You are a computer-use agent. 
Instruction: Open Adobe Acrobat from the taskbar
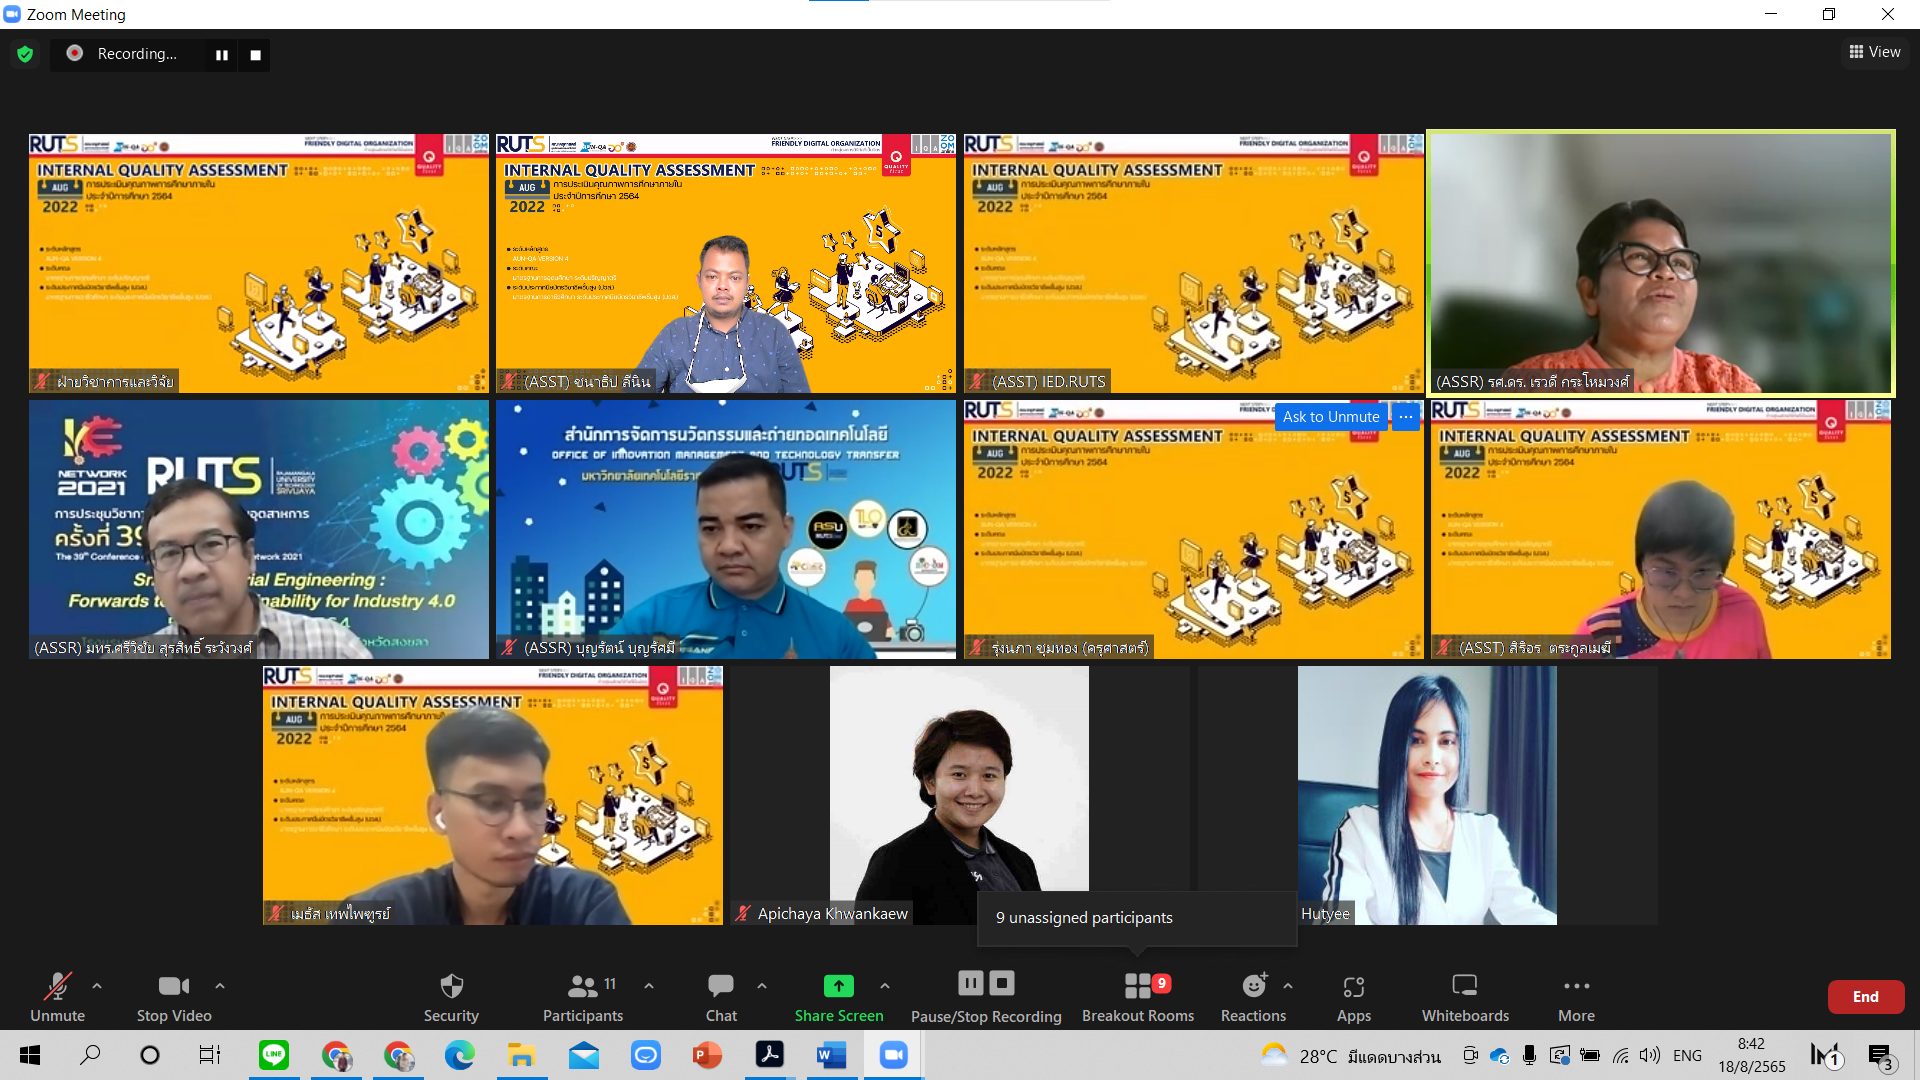pos(769,1055)
